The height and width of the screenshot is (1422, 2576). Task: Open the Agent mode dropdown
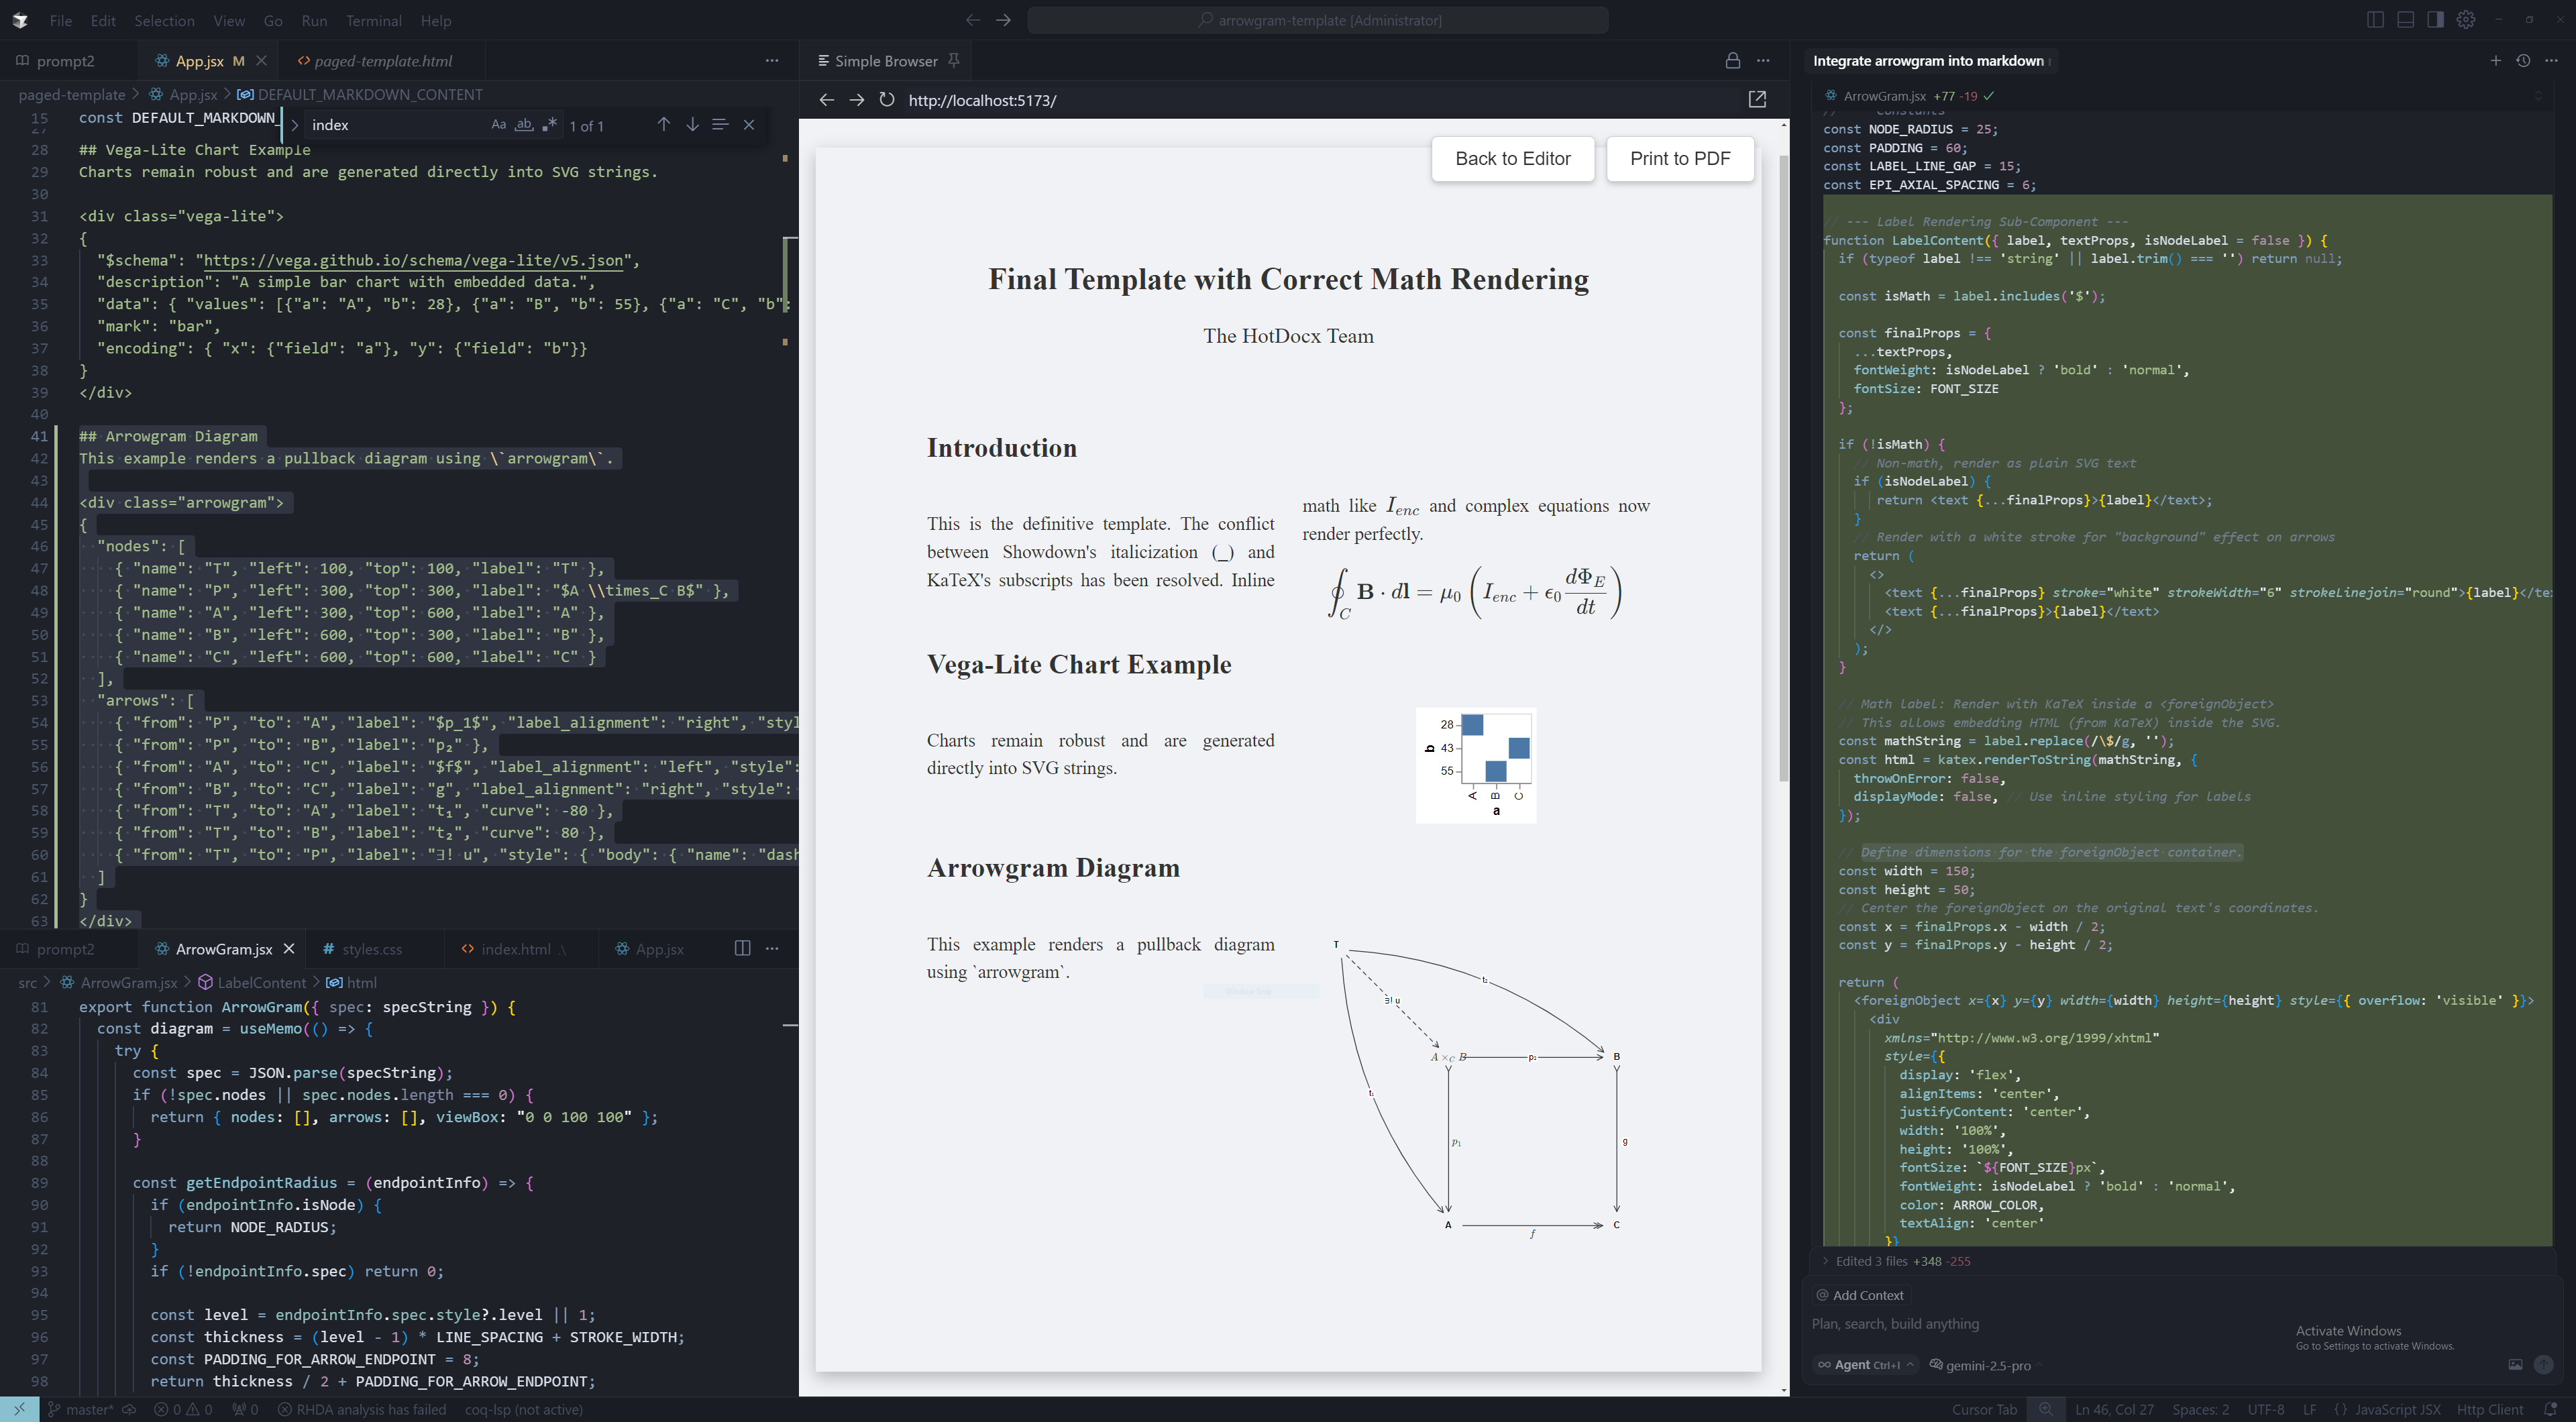point(1865,1365)
